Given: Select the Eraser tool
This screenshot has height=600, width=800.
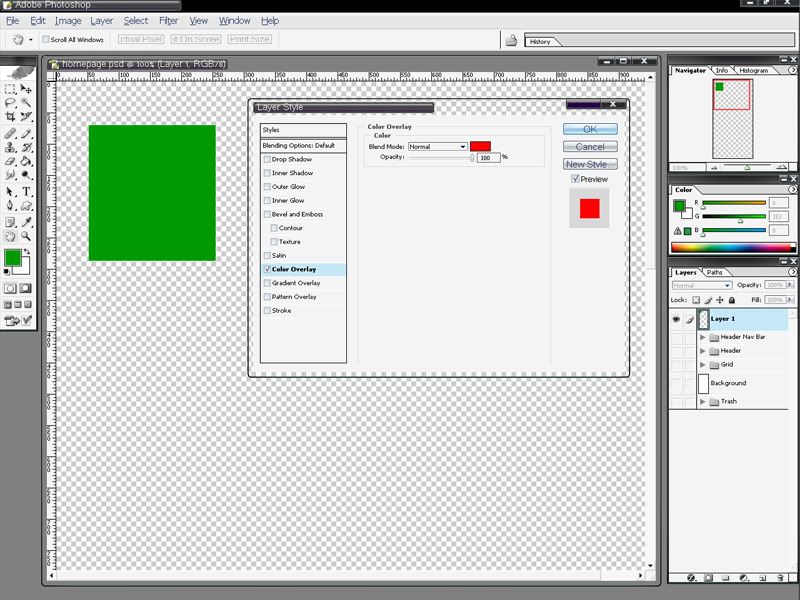Looking at the screenshot, I should [x=10, y=161].
